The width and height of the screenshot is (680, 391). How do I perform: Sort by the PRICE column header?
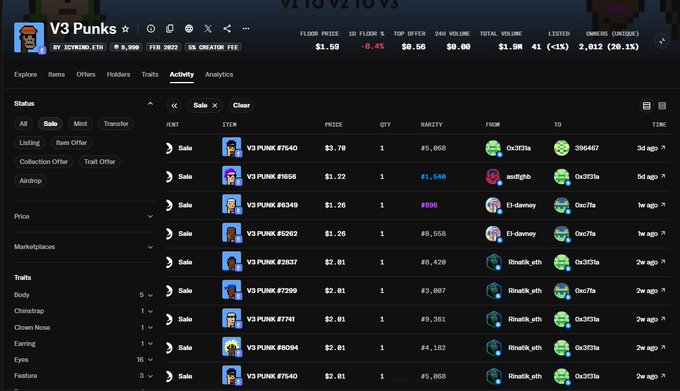pyautogui.click(x=333, y=124)
